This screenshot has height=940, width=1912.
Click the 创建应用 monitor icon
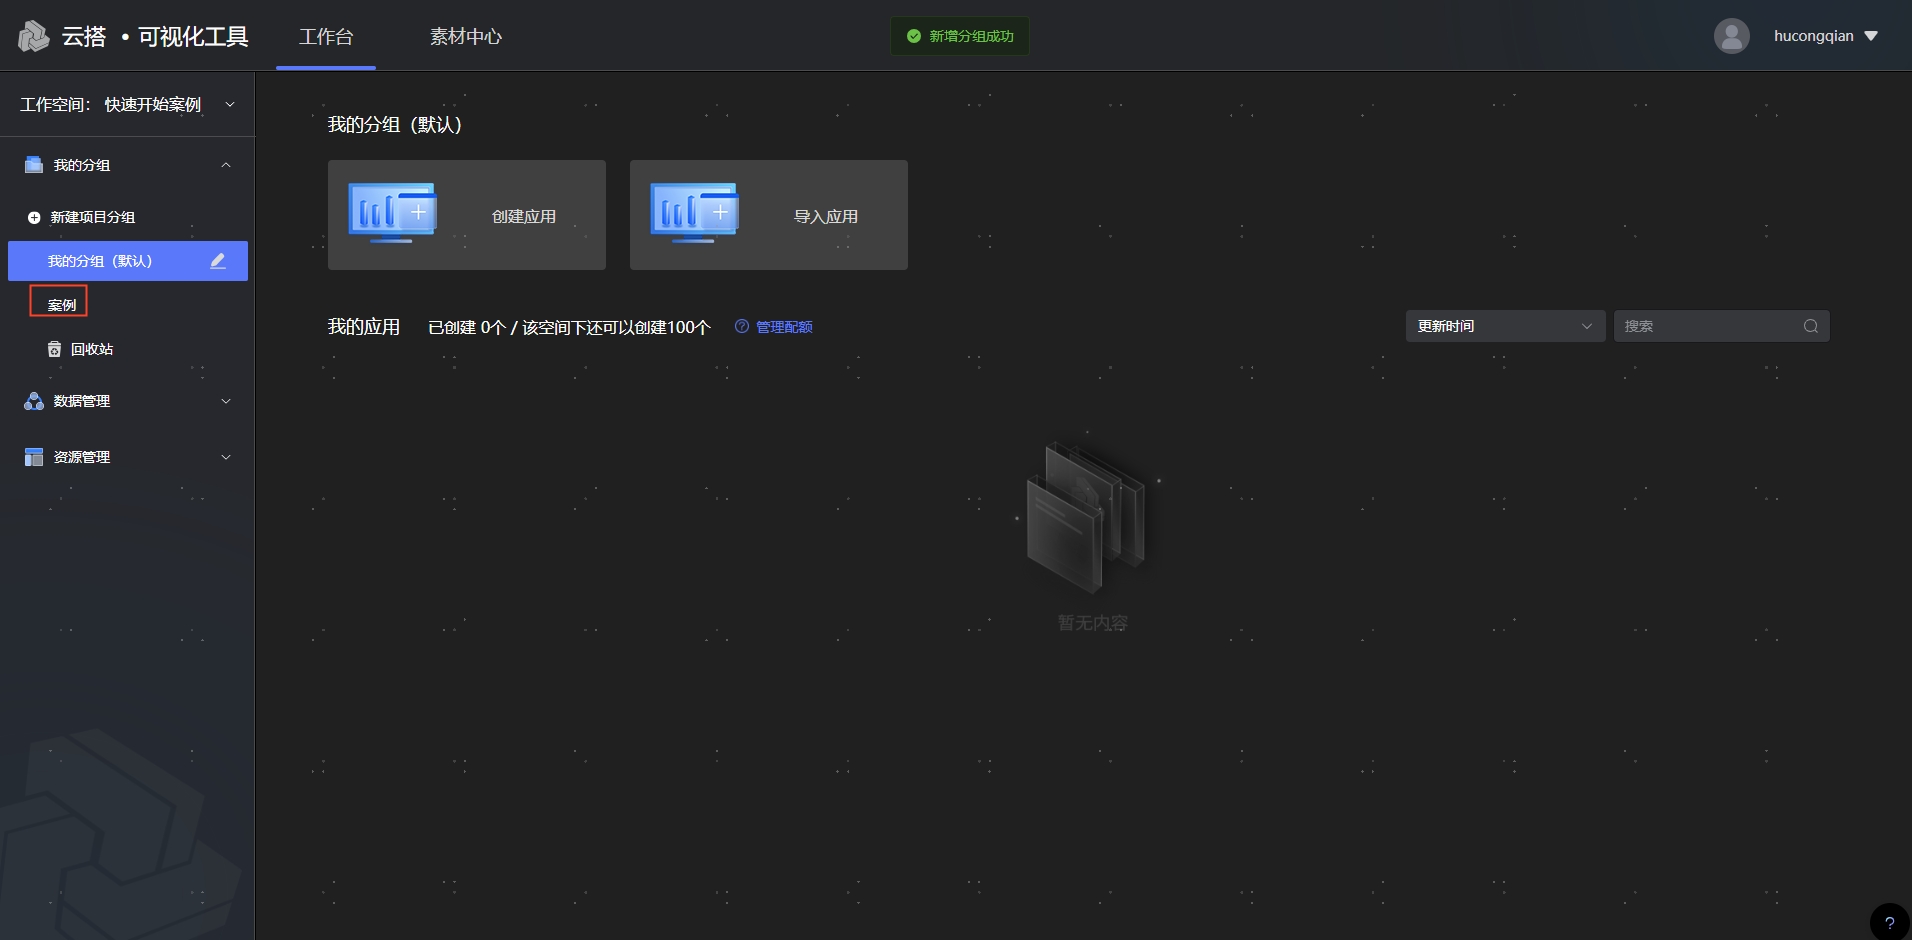point(393,213)
